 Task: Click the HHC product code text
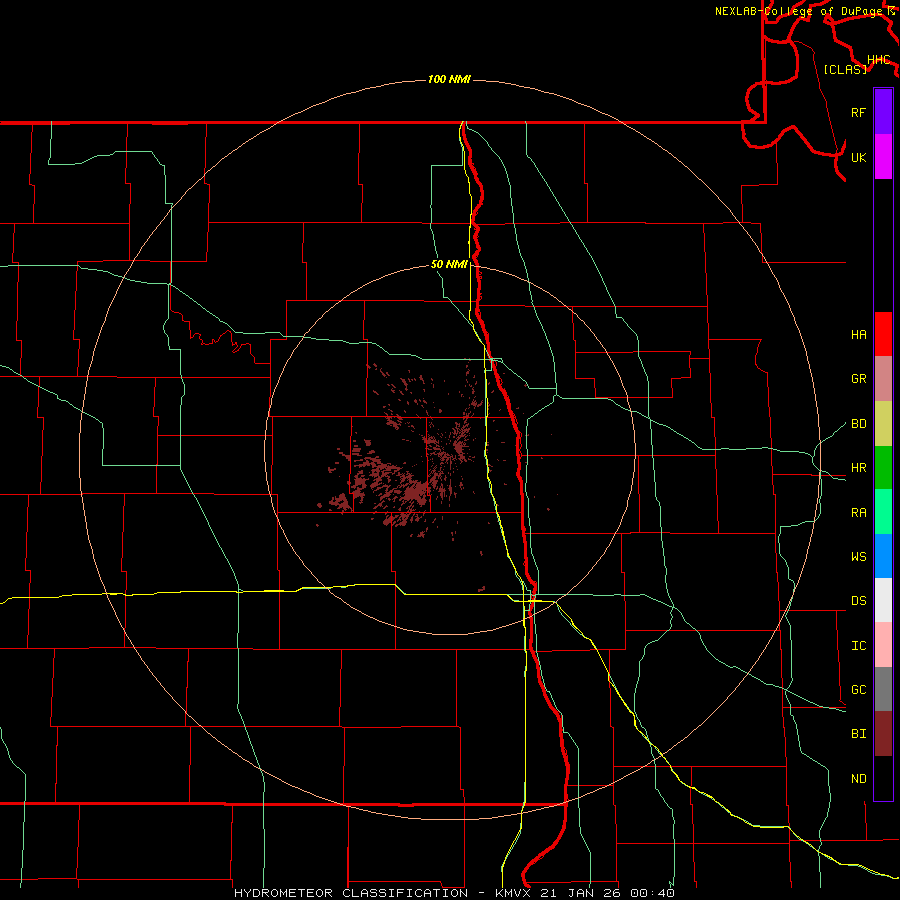tap(879, 60)
